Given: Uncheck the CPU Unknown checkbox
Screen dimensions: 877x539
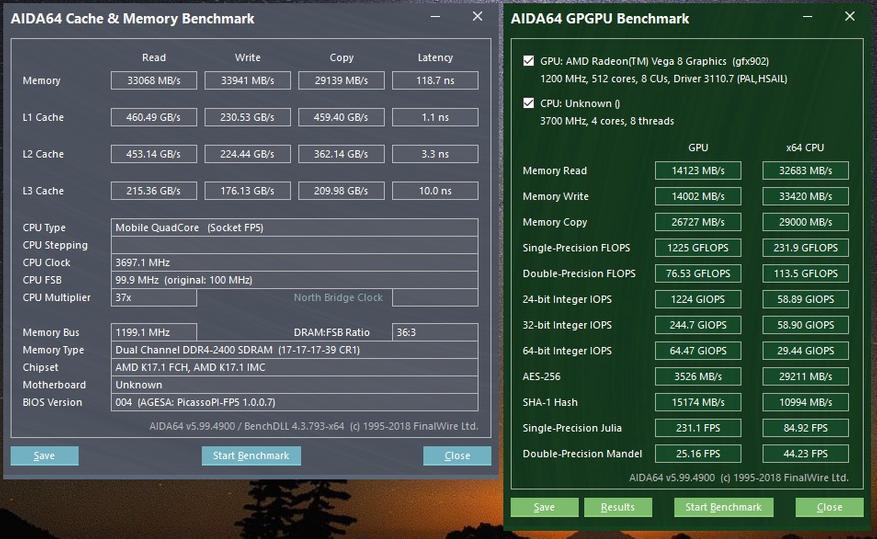Looking at the screenshot, I should click(x=528, y=103).
